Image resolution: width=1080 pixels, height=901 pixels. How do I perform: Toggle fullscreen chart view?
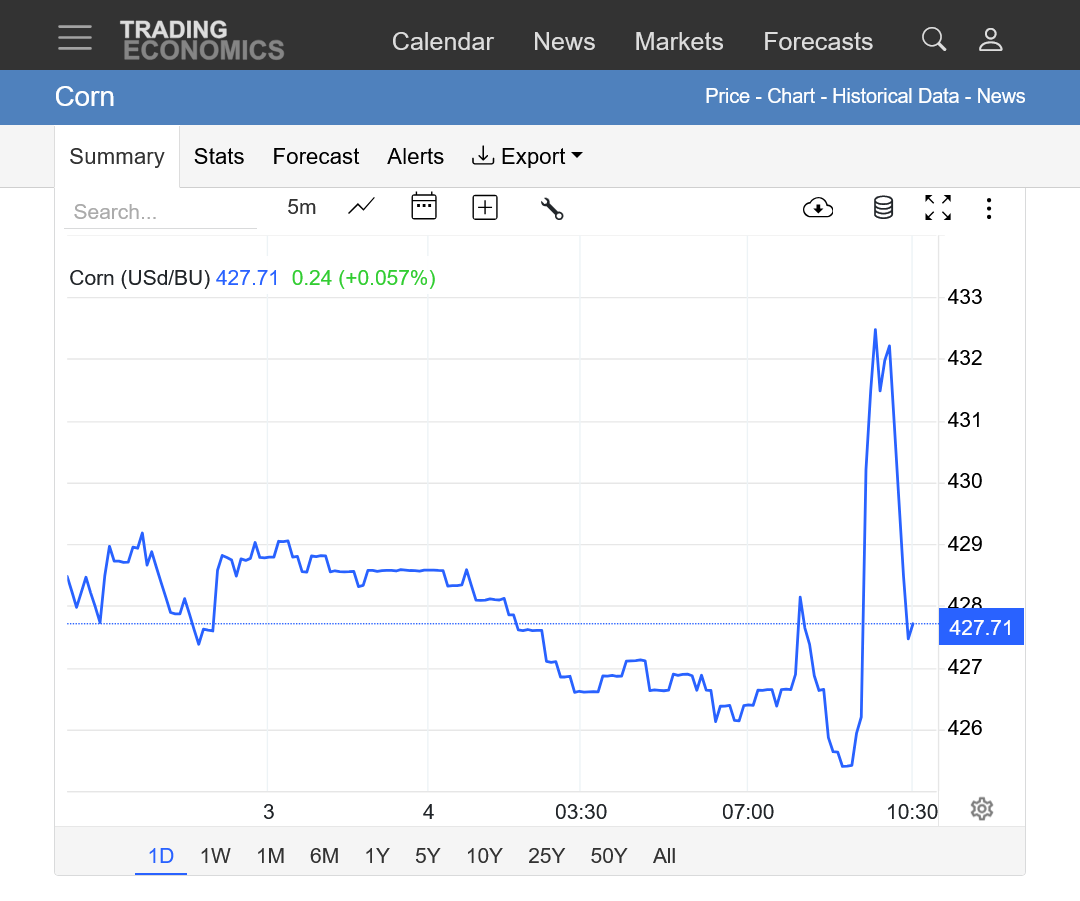tap(938, 208)
